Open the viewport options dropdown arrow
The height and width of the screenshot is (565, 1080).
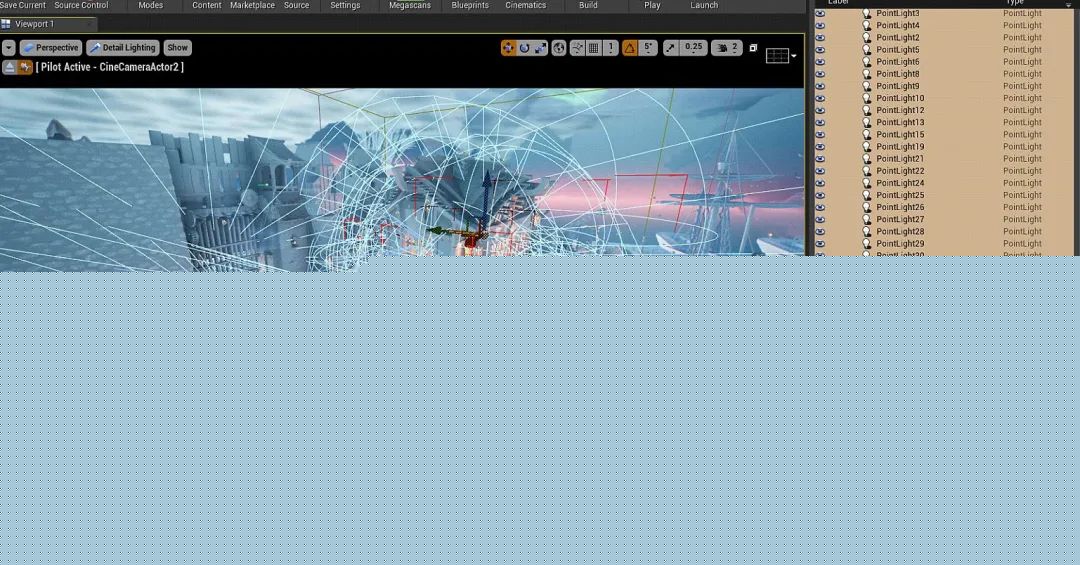coord(9,48)
